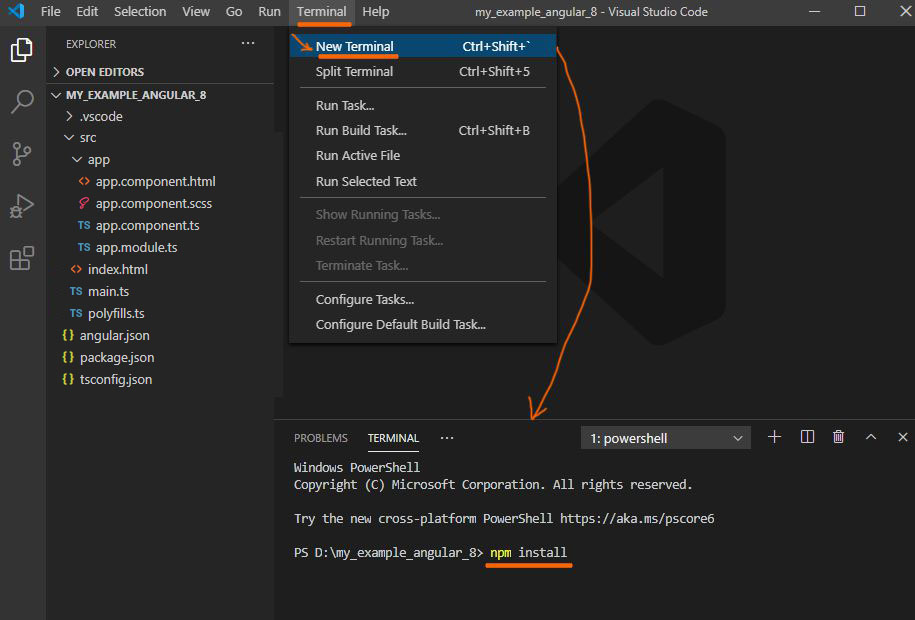The image size is (915, 620).
Task: Open the Source Control view
Action: [x=21, y=153]
